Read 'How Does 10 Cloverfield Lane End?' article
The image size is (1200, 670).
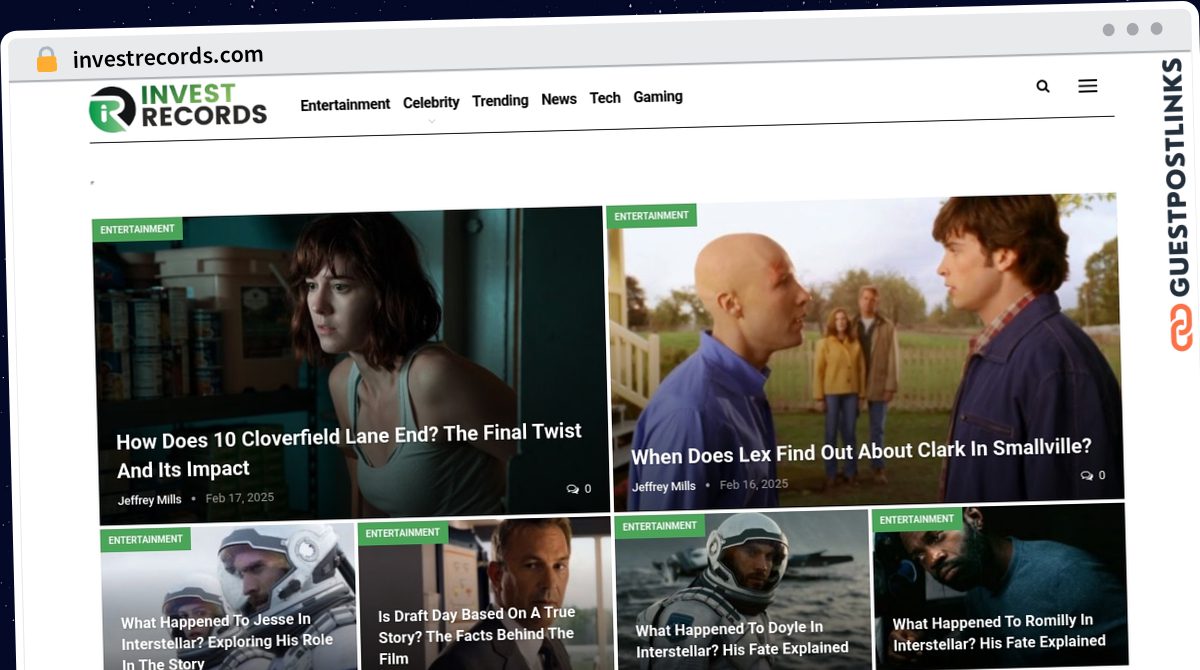click(x=349, y=451)
